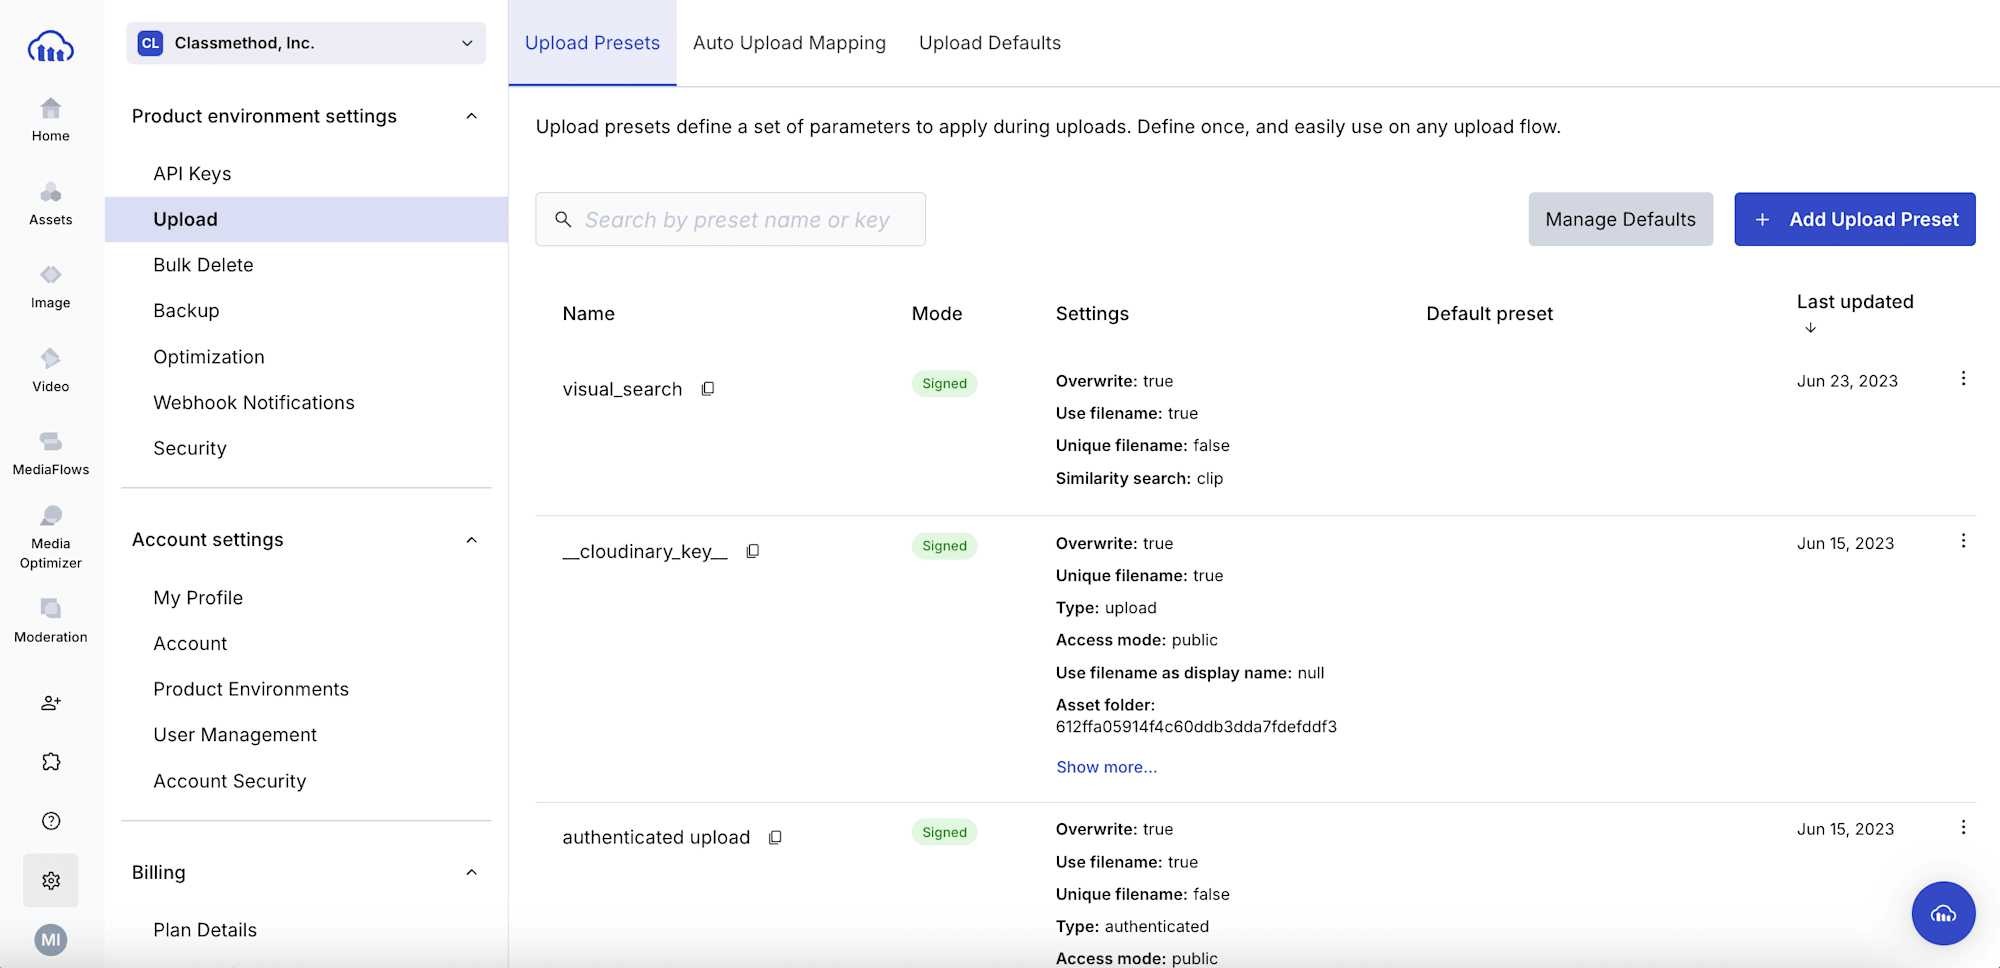This screenshot has width=2000, height=968.
Task: Click Add Upload Preset button
Action: tap(1855, 219)
